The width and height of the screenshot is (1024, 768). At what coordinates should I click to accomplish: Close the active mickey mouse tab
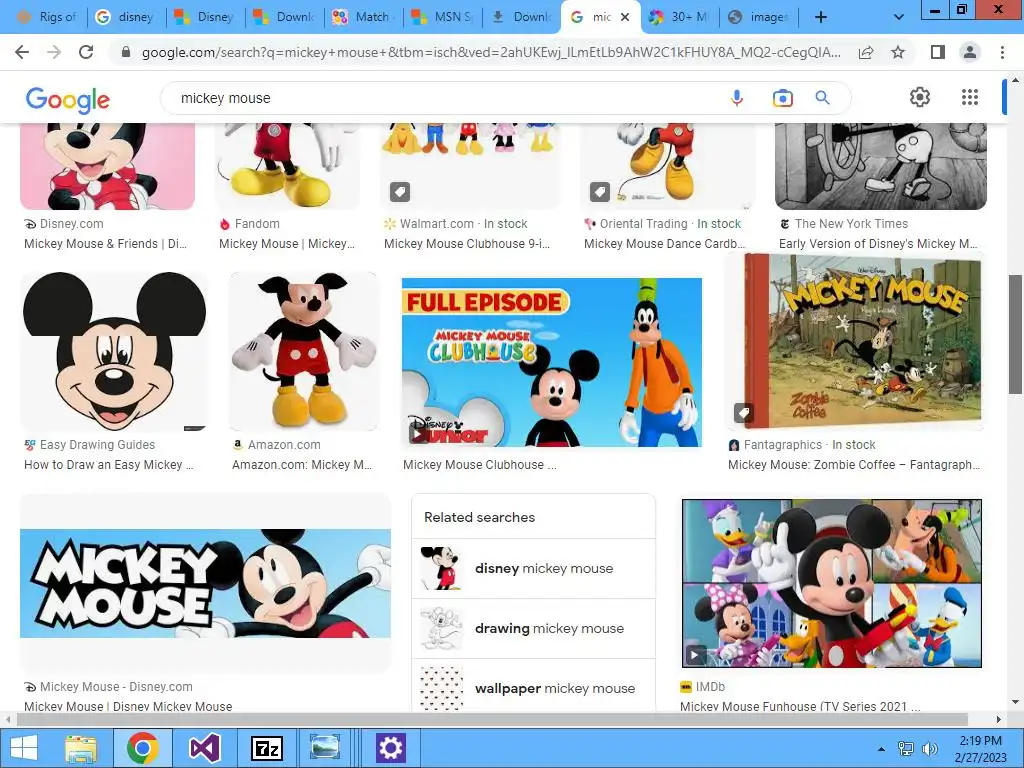pos(625,17)
